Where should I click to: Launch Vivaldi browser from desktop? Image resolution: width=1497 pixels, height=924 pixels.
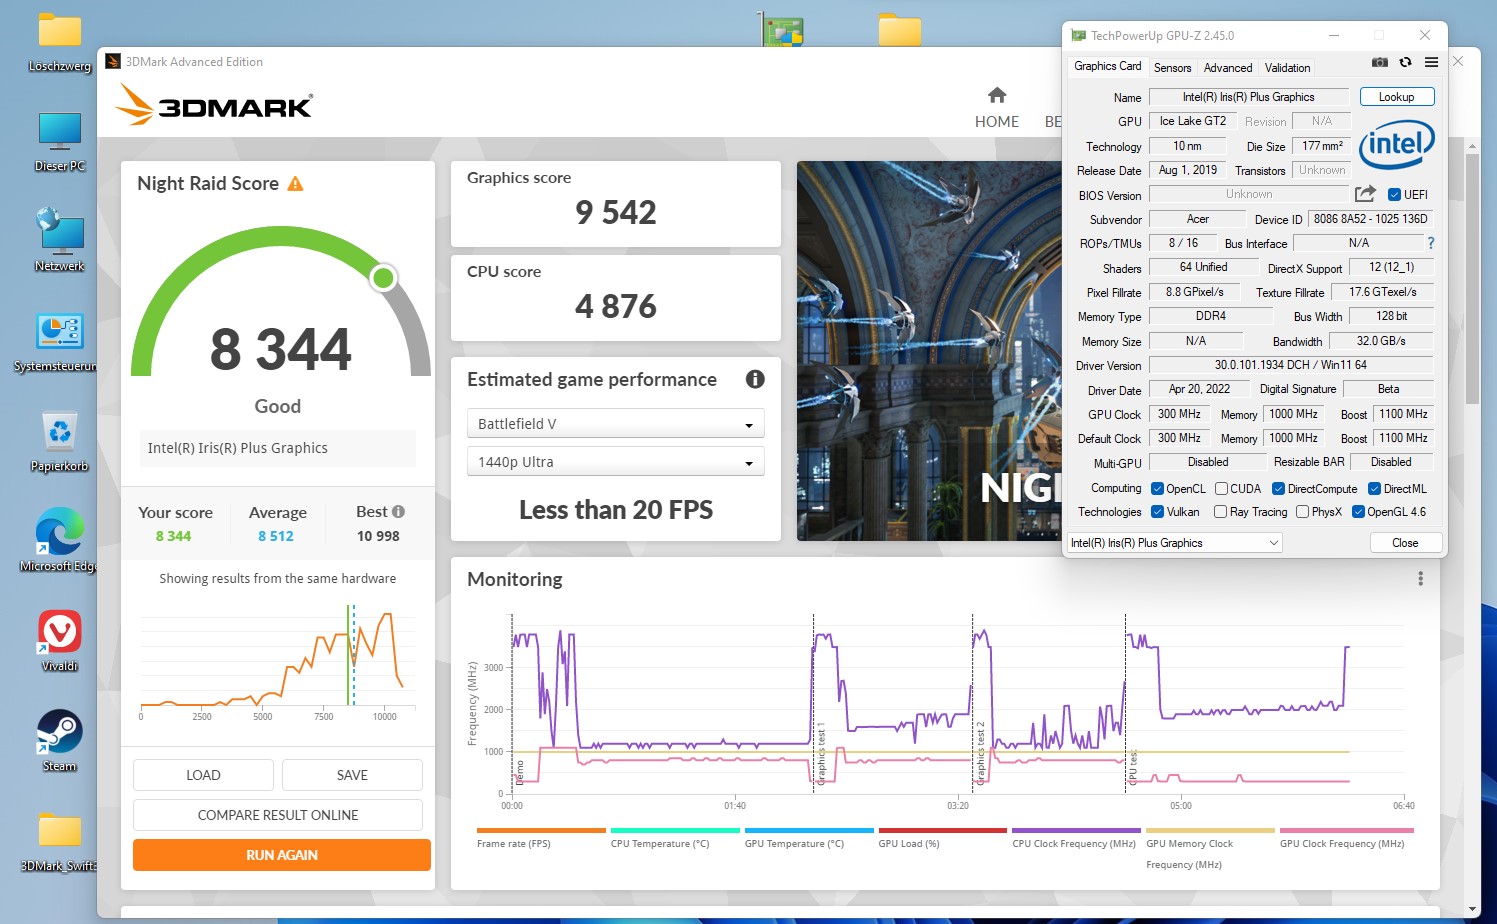pos(60,641)
